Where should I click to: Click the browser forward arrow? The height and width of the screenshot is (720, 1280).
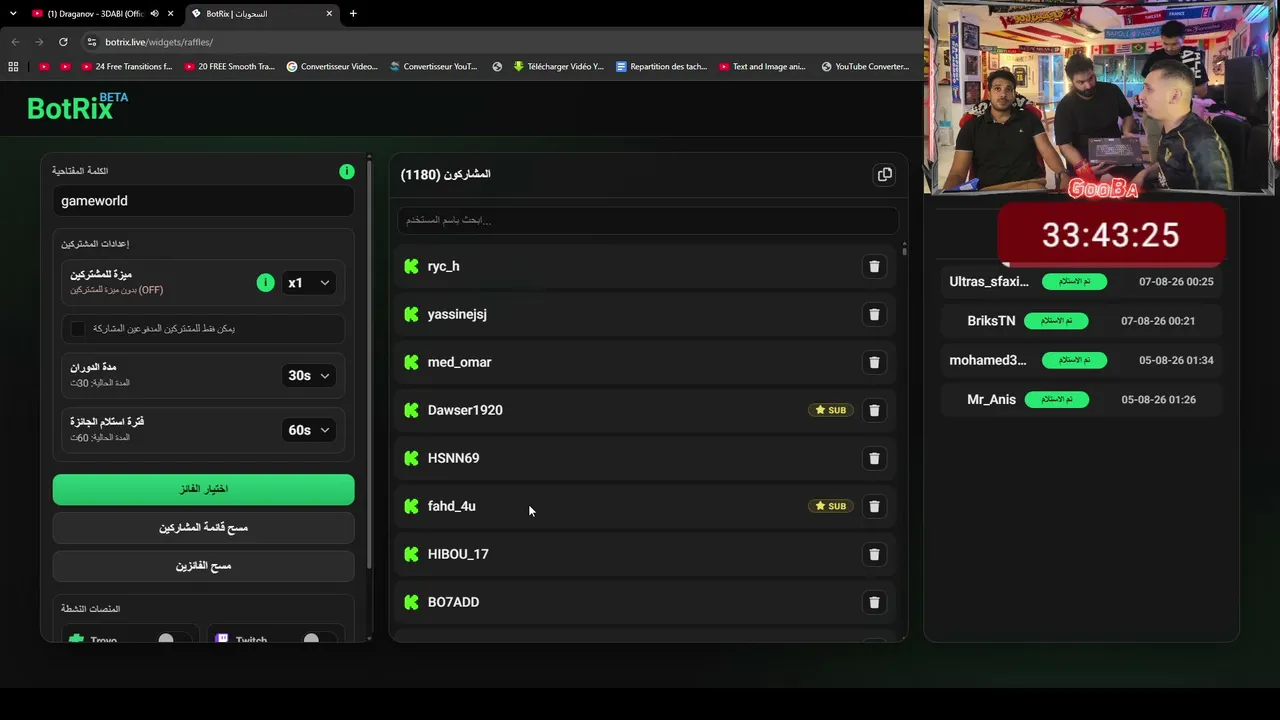39,42
